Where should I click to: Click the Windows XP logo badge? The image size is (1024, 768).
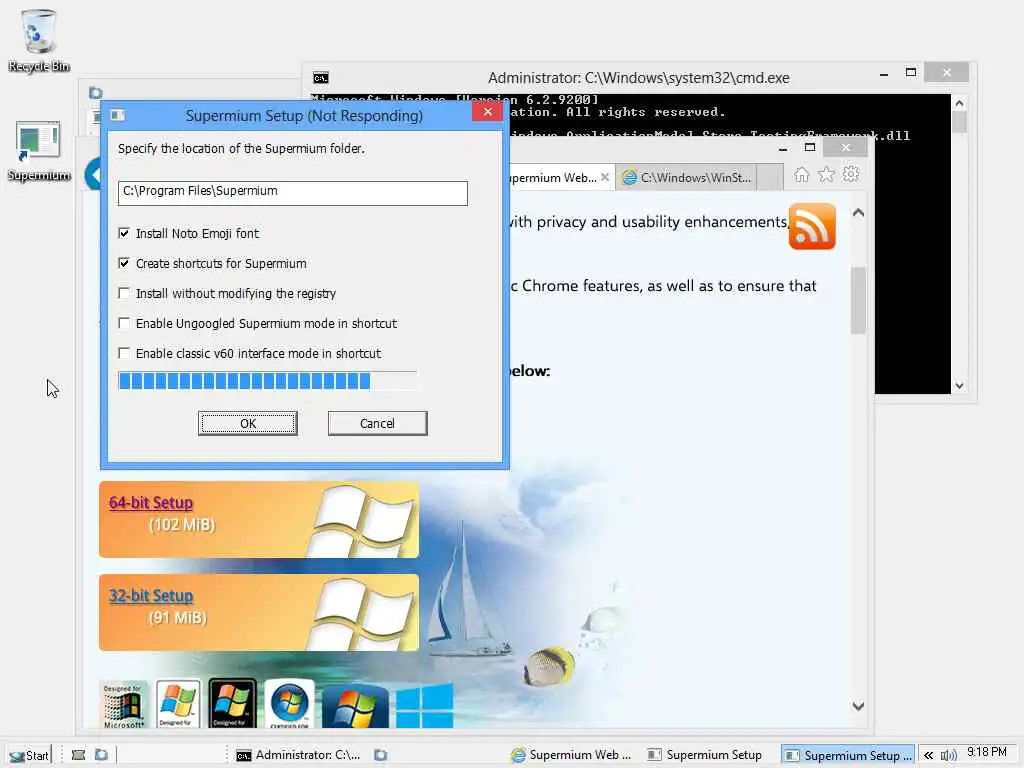tap(178, 703)
